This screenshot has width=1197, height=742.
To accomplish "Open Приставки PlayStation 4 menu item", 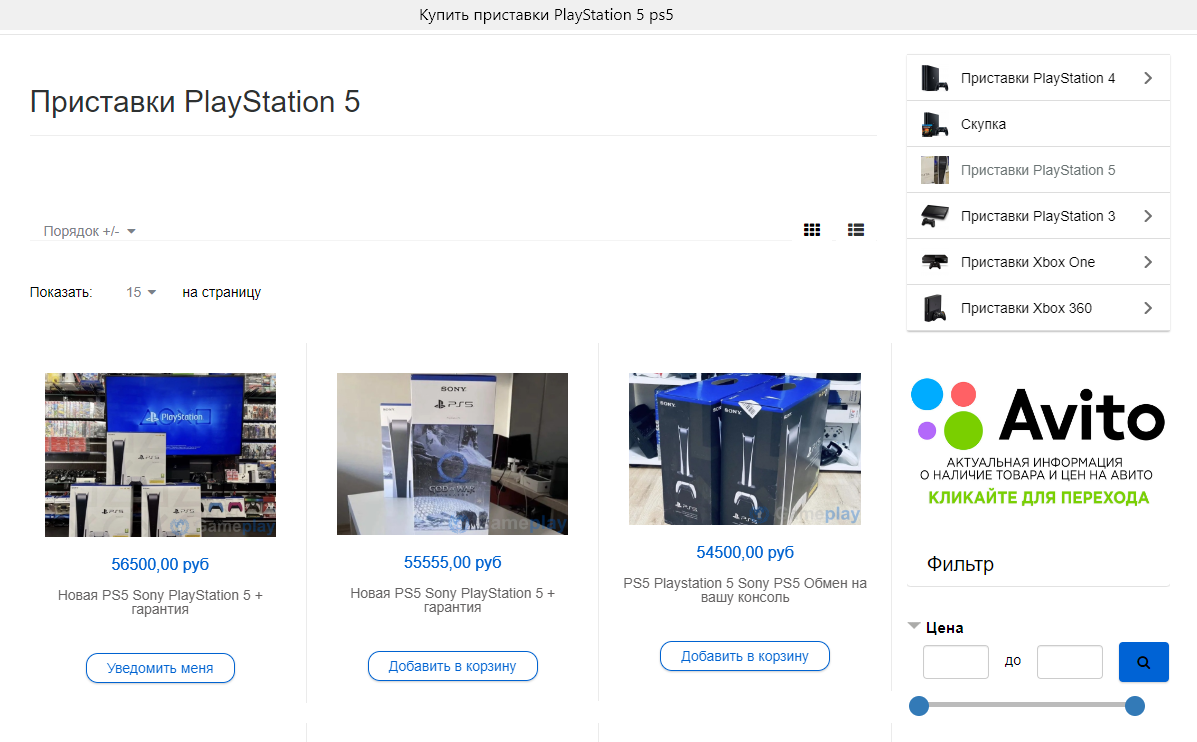I will click(1038, 78).
